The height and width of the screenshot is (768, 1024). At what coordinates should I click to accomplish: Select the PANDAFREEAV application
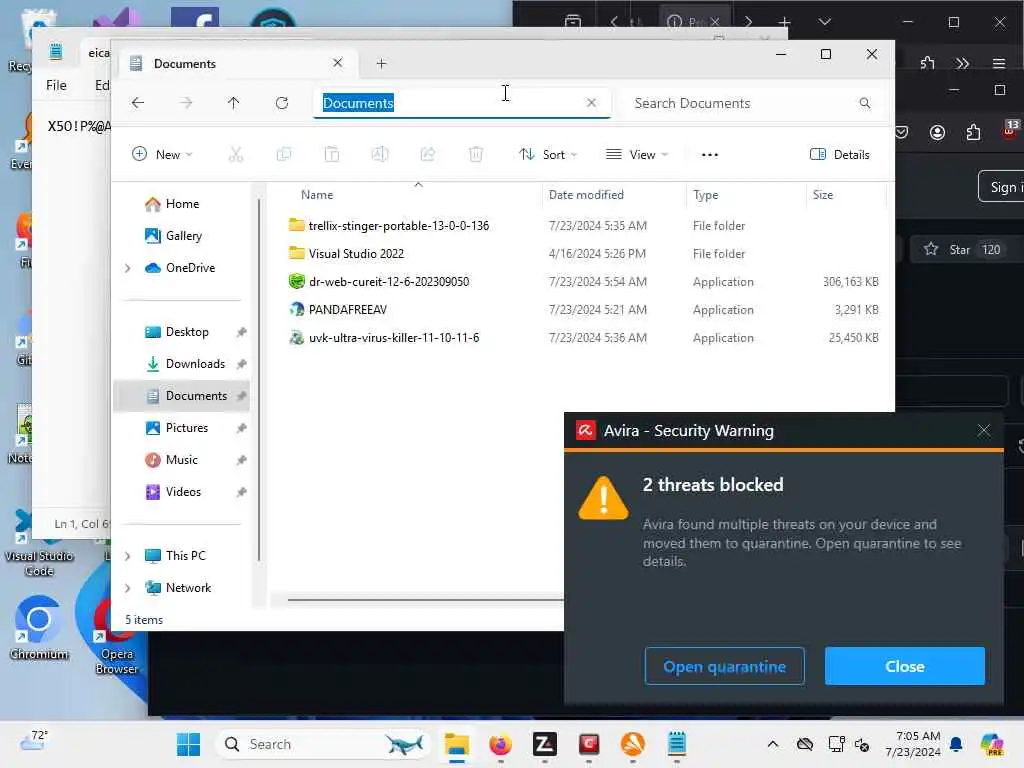347,310
